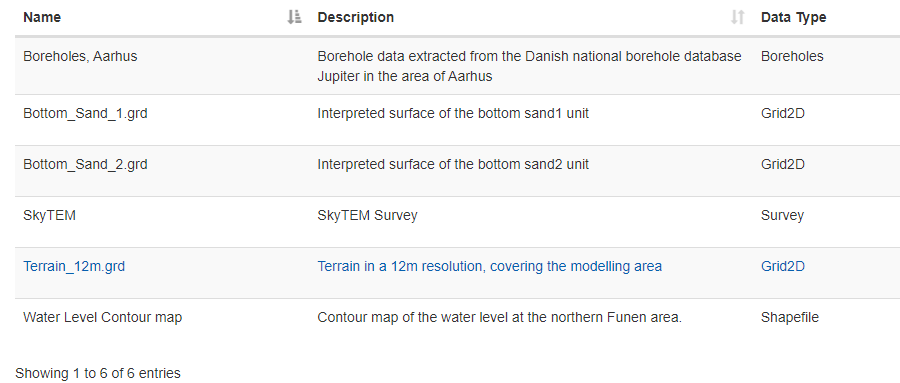The image size is (900, 383).
Task: Click the bottom sand1 unit description
Action: coord(453,114)
